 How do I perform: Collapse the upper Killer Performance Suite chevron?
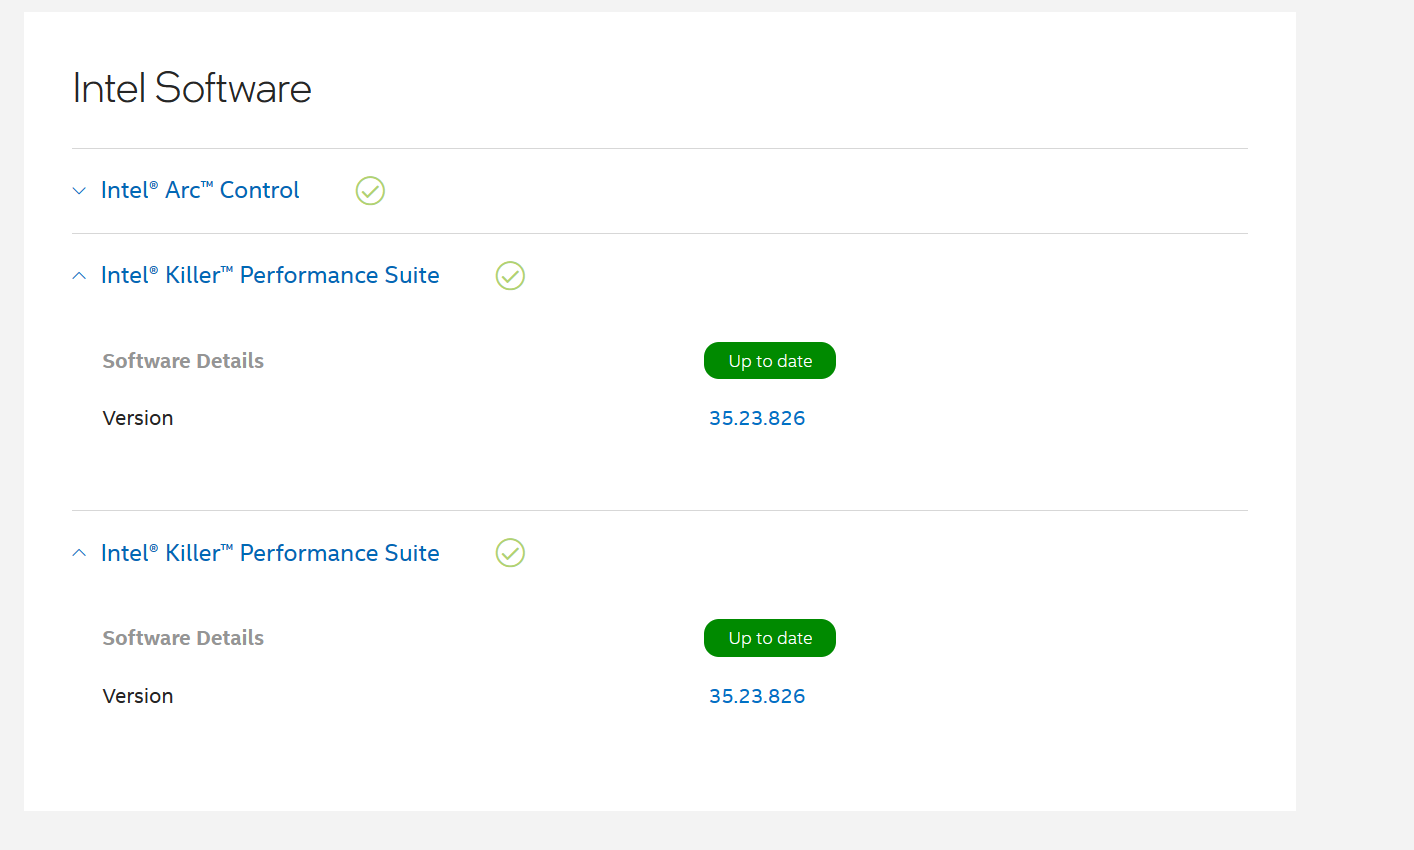click(x=80, y=276)
